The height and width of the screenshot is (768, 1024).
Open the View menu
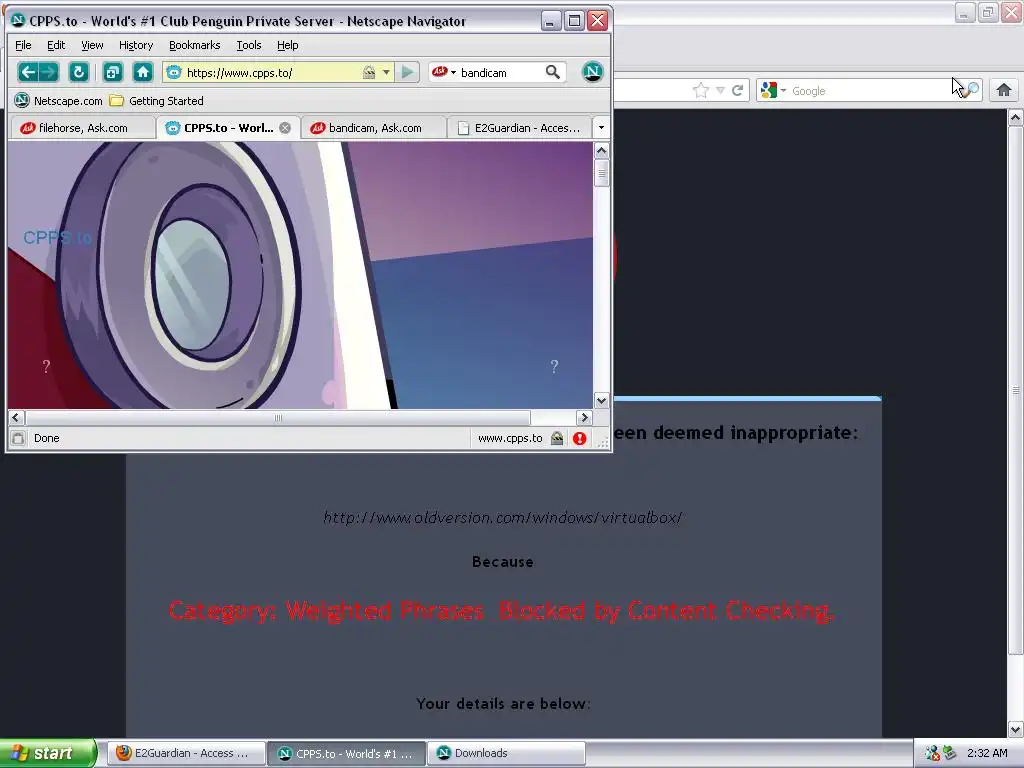pos(92,45)
